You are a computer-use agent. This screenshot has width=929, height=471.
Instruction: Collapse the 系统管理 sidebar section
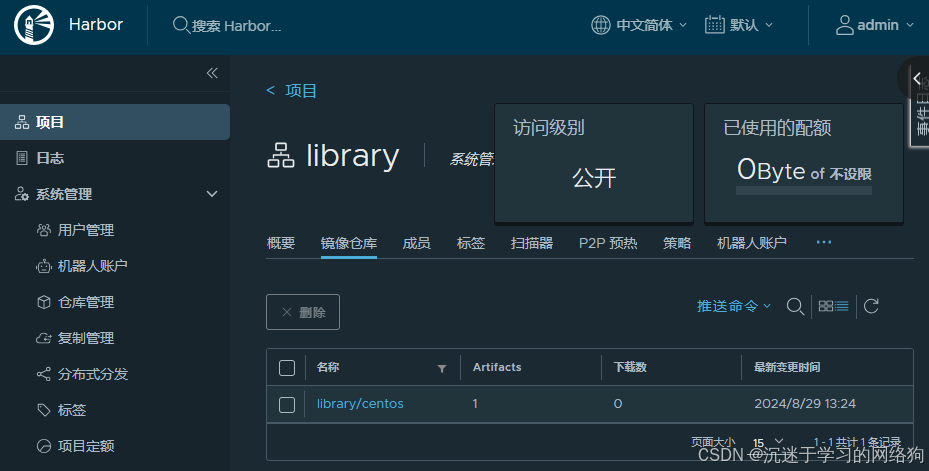[212, 194]
